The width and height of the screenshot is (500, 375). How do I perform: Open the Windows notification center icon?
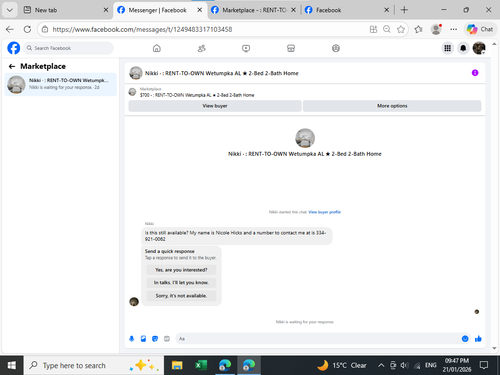pos(484,365)
